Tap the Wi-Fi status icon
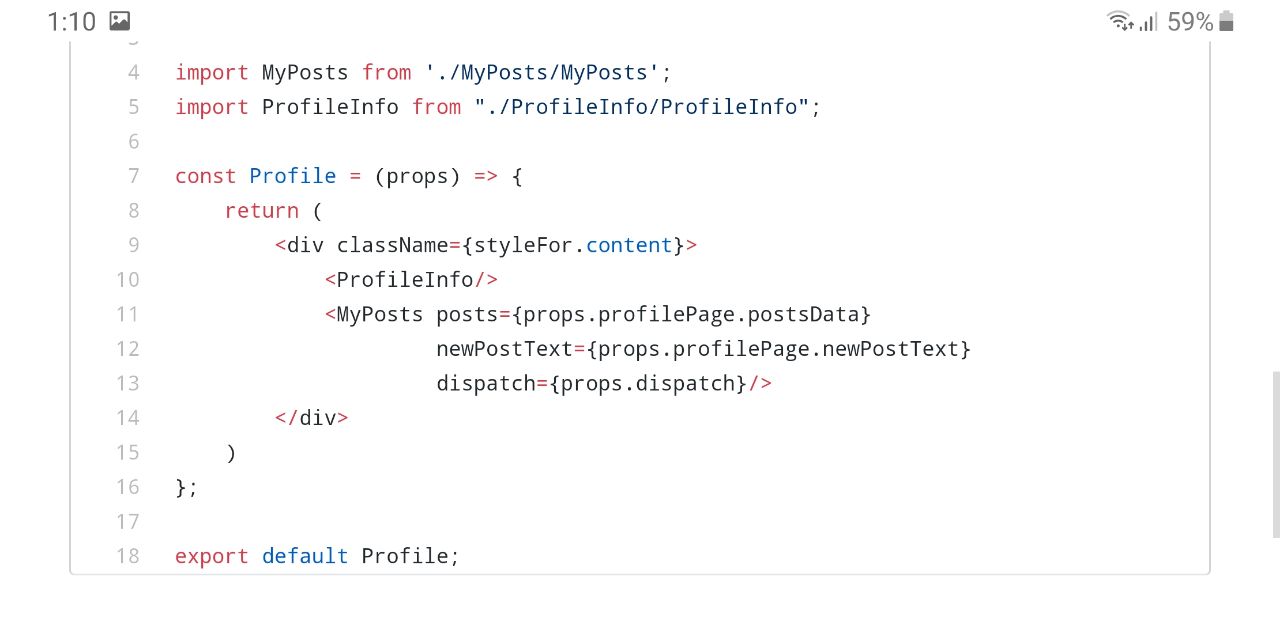Image resolution: width=1280 pixels, height=622 pixels. click(1119, 21)
